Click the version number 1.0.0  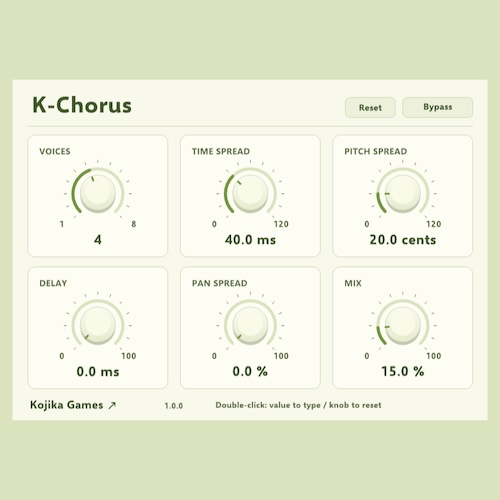(x=174, y=406)
